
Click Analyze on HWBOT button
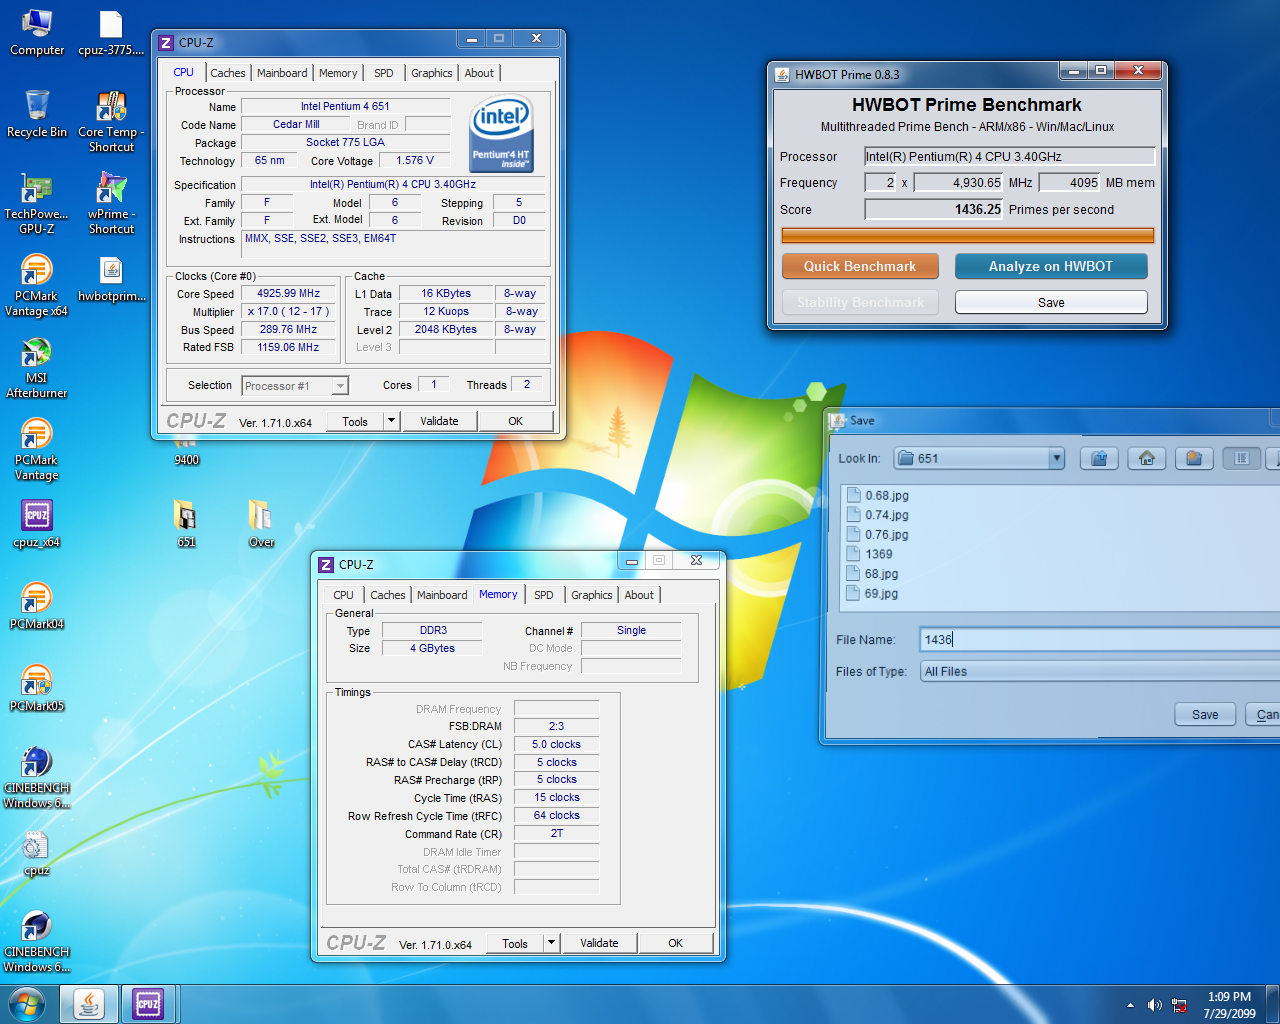click(x=1051, y=266)
